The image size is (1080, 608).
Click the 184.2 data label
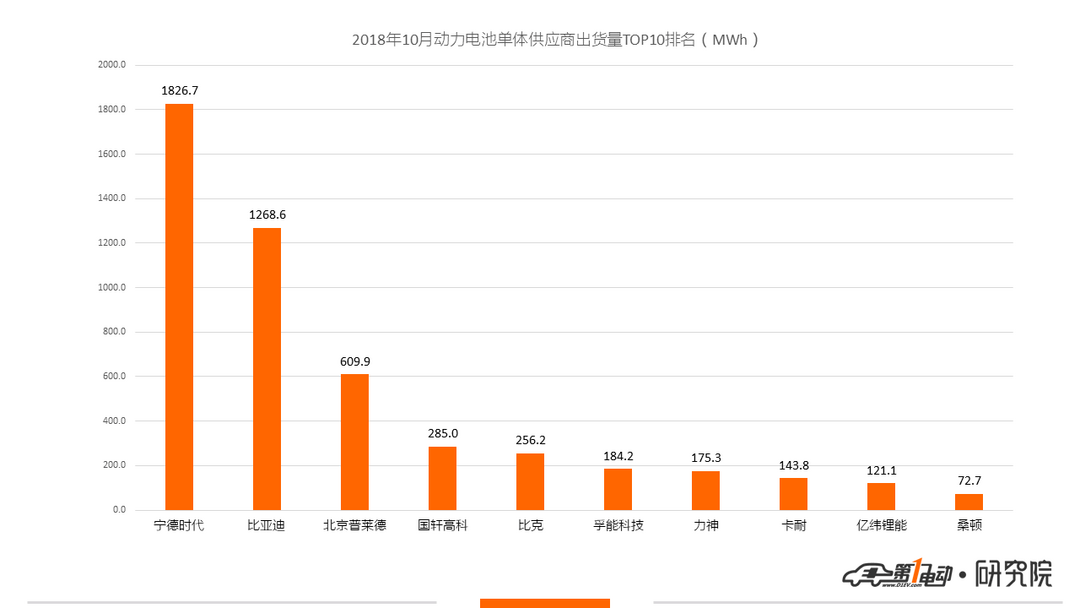tap(618, 456)
